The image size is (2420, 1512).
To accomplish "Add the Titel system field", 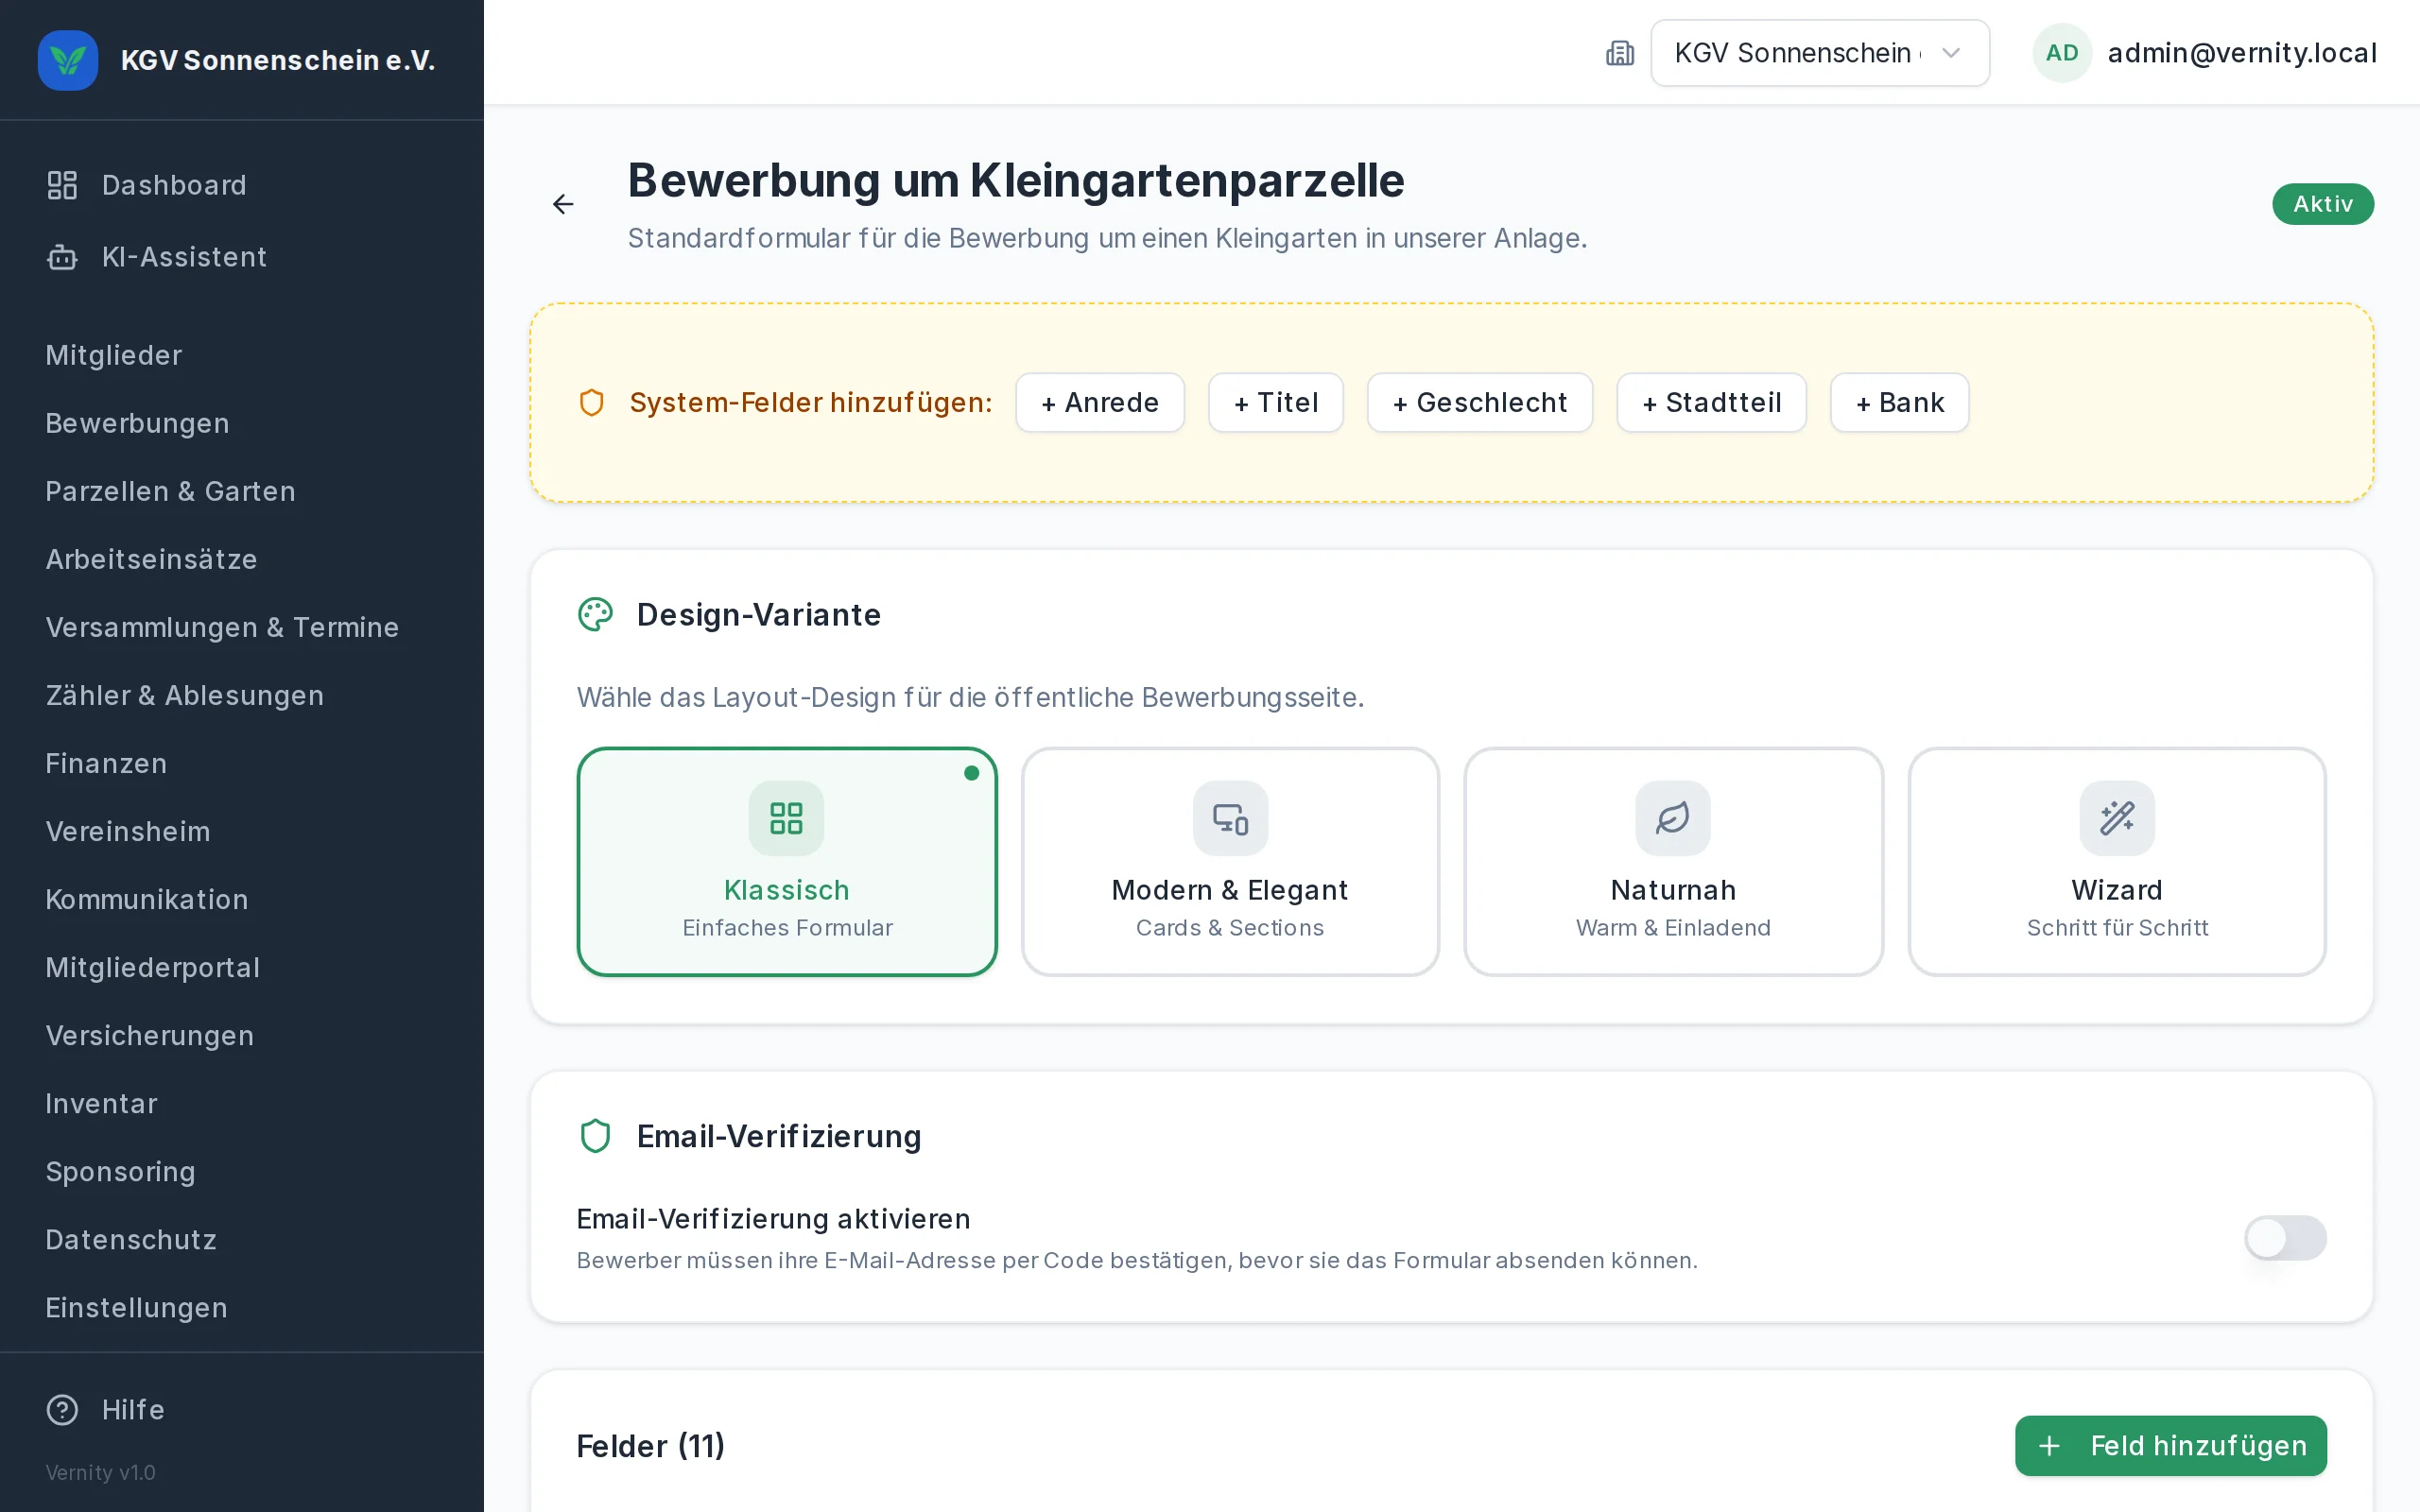I will click(x=1276, y=403).
